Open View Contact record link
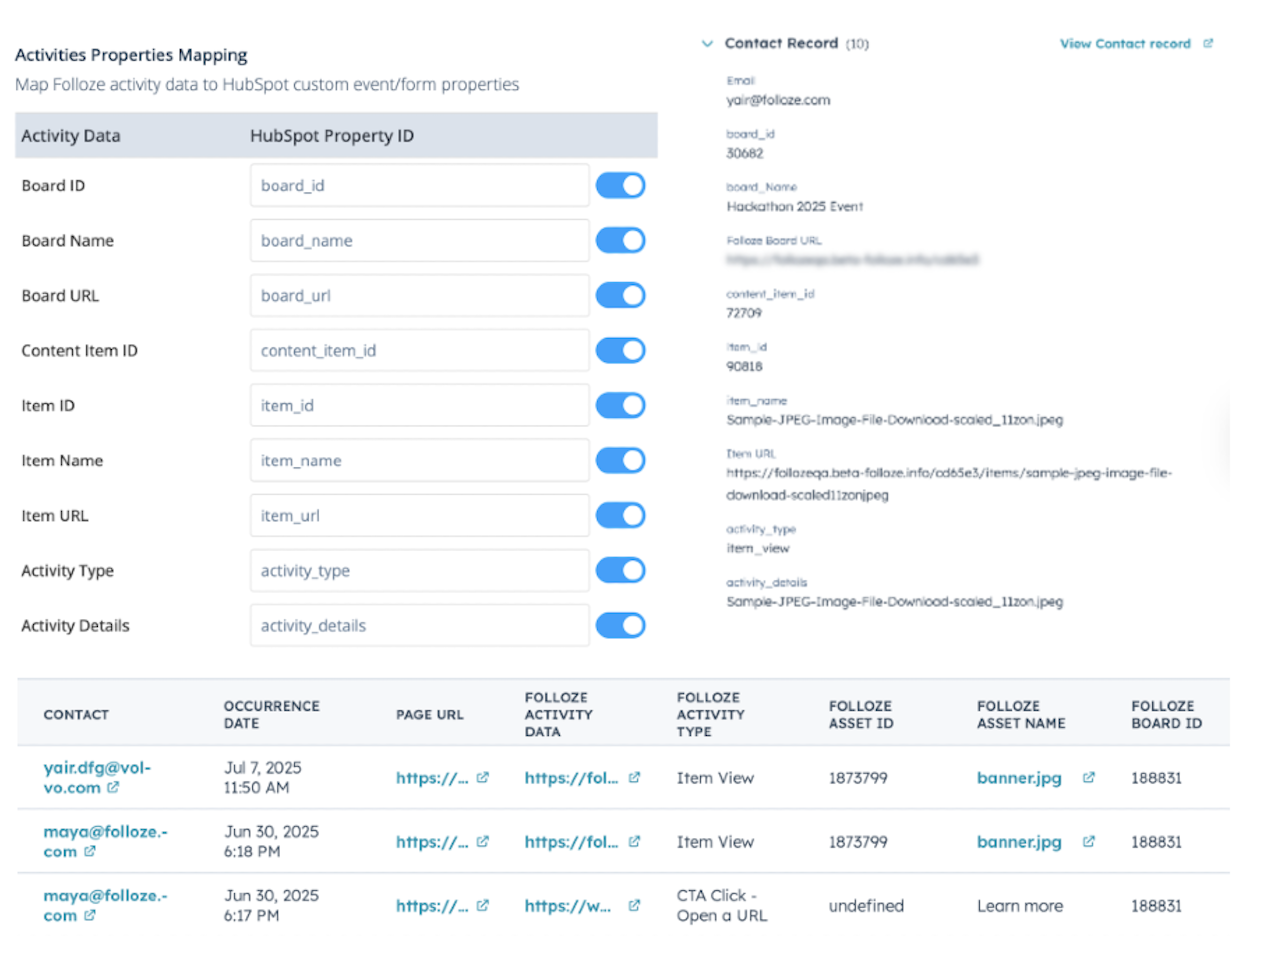Viewport: 1278px width, 954px height. [1125, 44]
